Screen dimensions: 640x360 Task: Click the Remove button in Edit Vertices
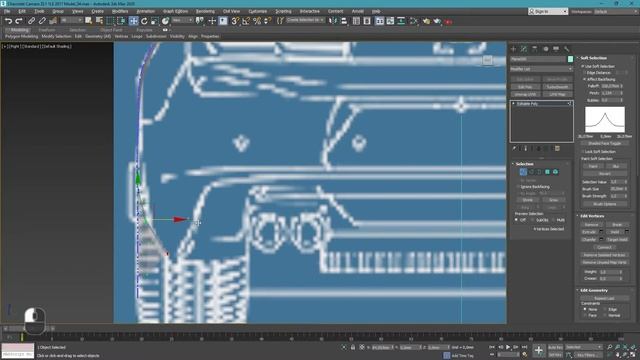pyautogui.click(x=591, y=224)
